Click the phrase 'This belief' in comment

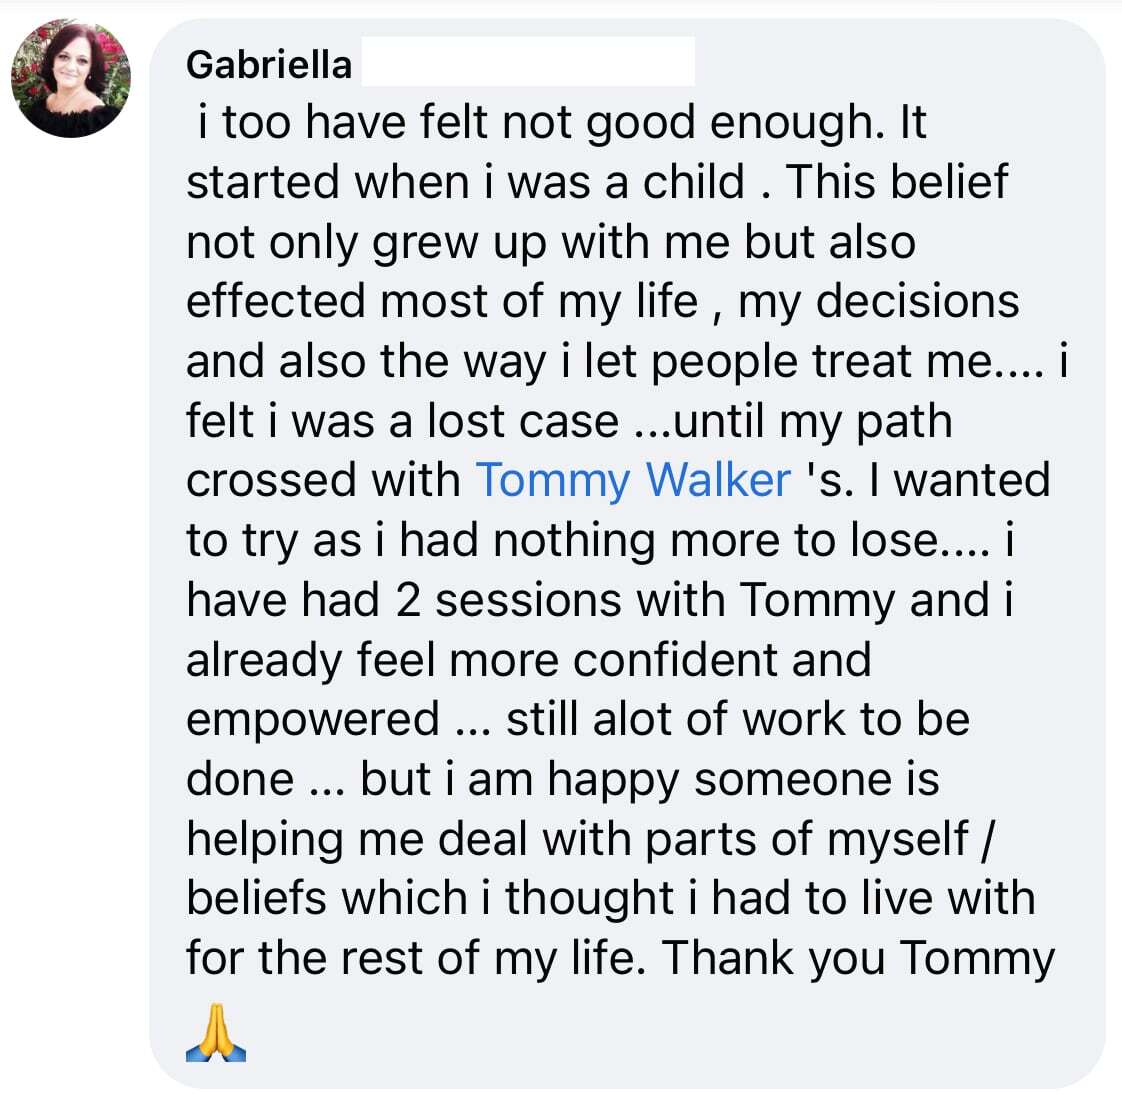point(897,182)
